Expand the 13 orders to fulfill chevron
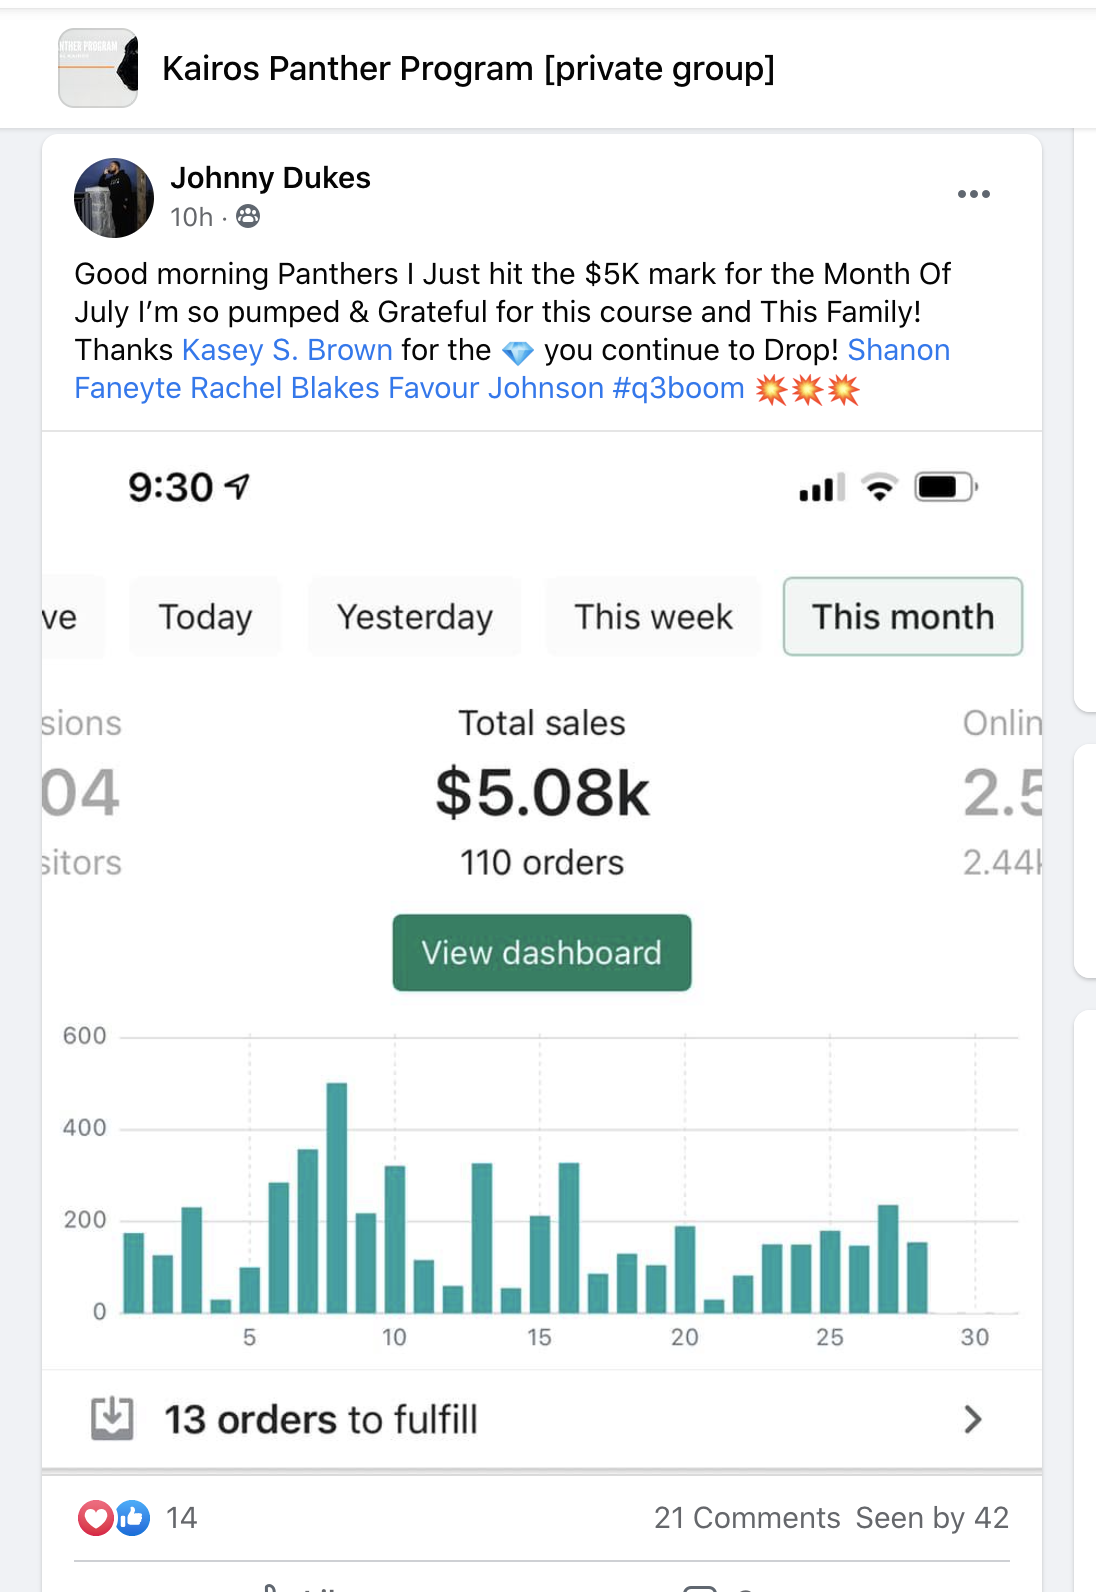The image size is (1096, 1592). pos(972,1419)
